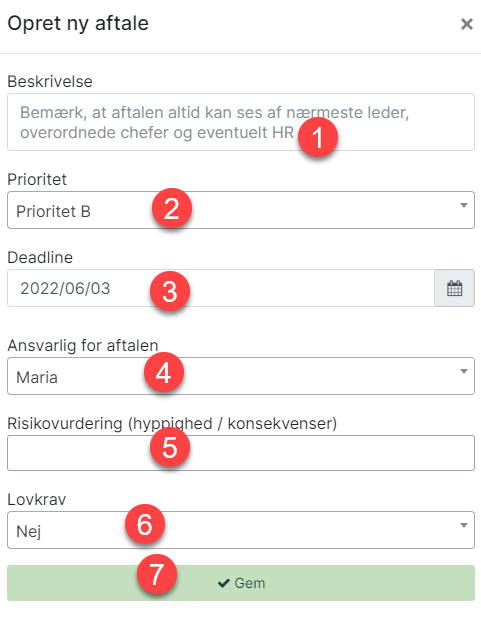Click the Deadline date field 2022/06/03

221,288
